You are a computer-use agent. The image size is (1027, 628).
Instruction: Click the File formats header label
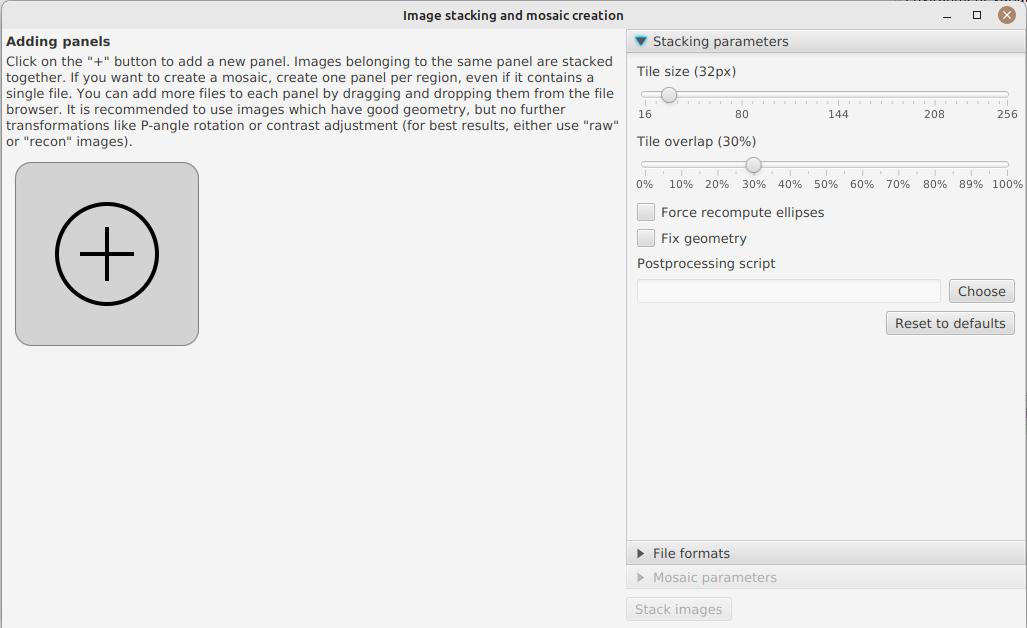tap(691, 553)
